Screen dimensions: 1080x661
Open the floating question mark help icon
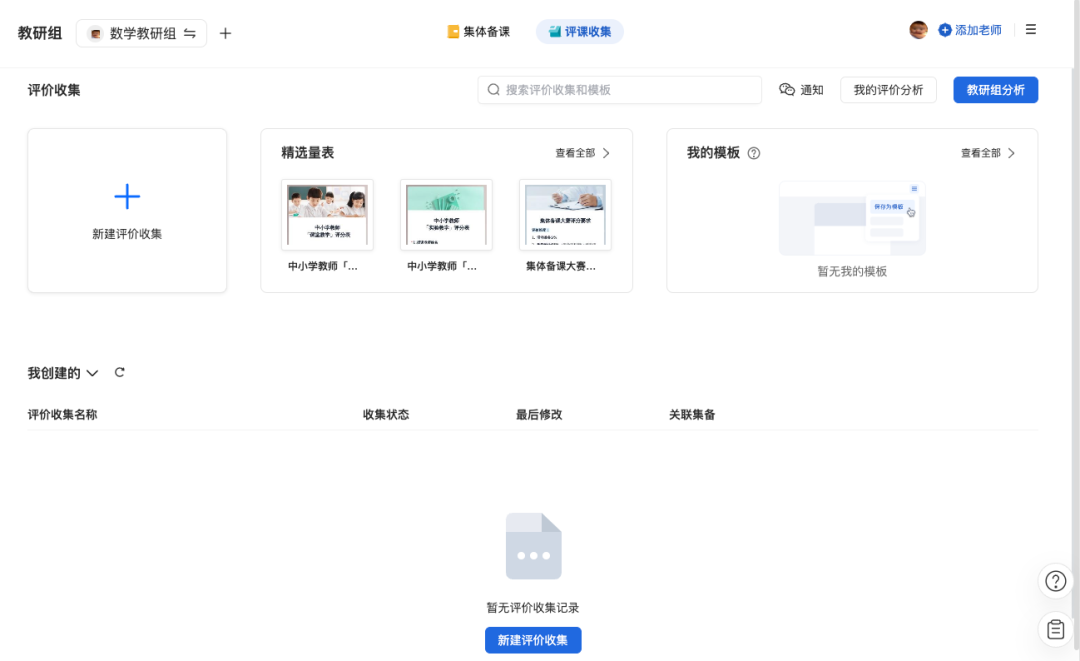pos(1056,581)
